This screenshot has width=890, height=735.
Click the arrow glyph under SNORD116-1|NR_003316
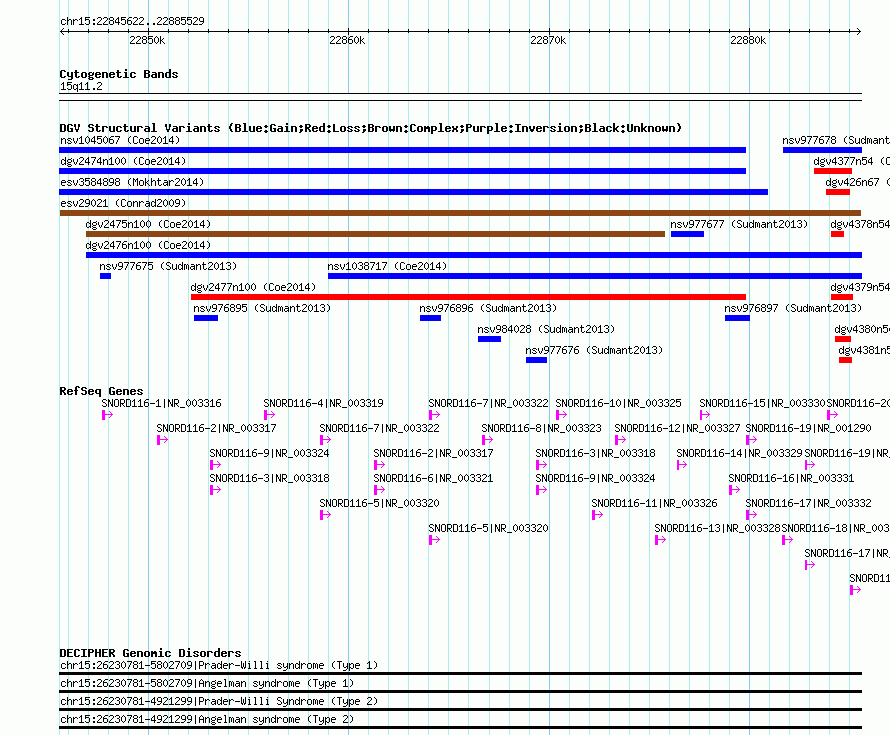(107, 415)
